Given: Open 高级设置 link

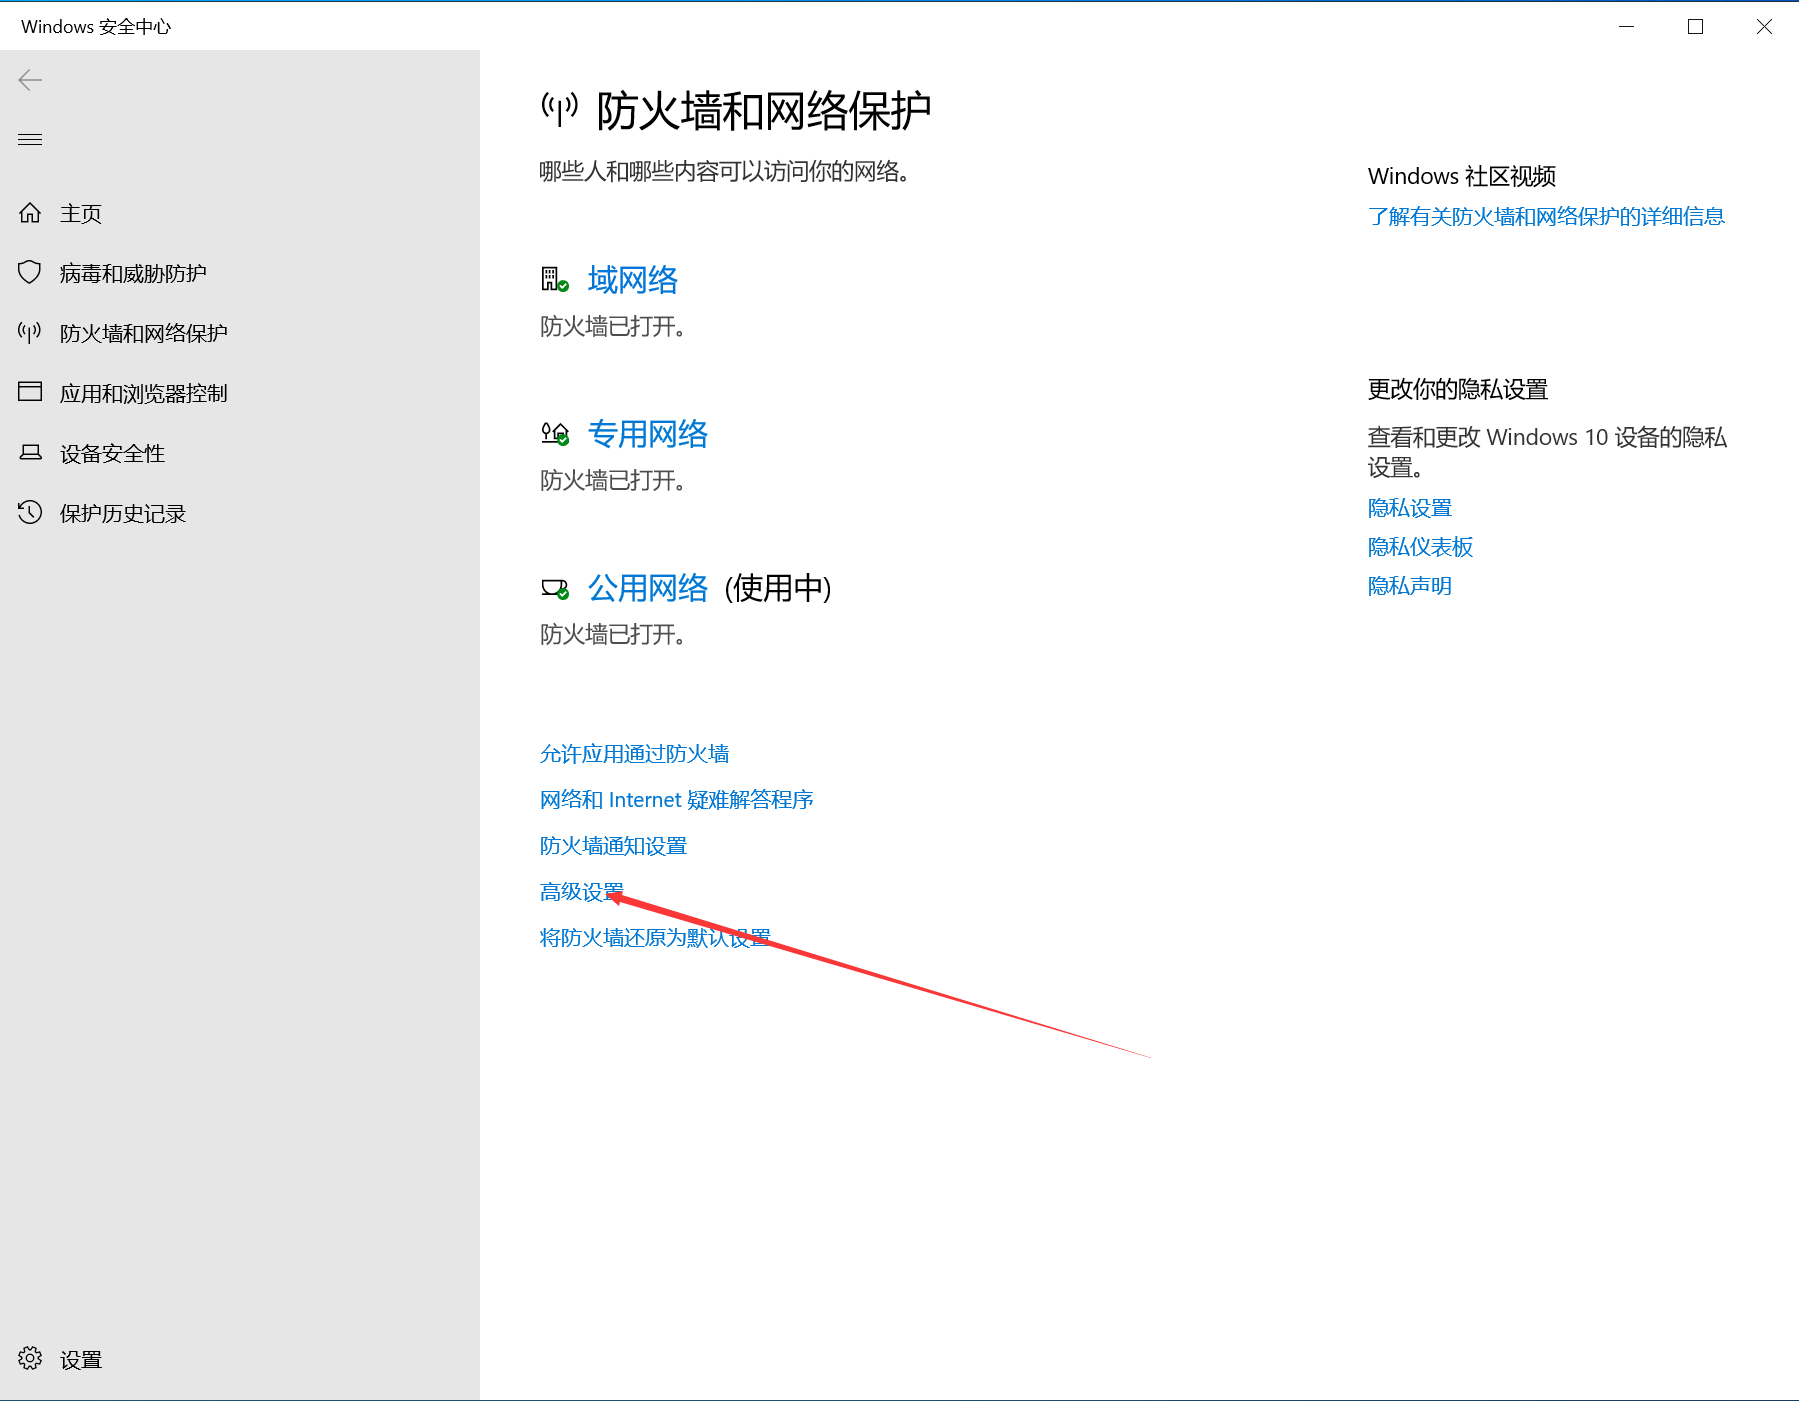Looking at the screenshot, I should tap(582, 892).
